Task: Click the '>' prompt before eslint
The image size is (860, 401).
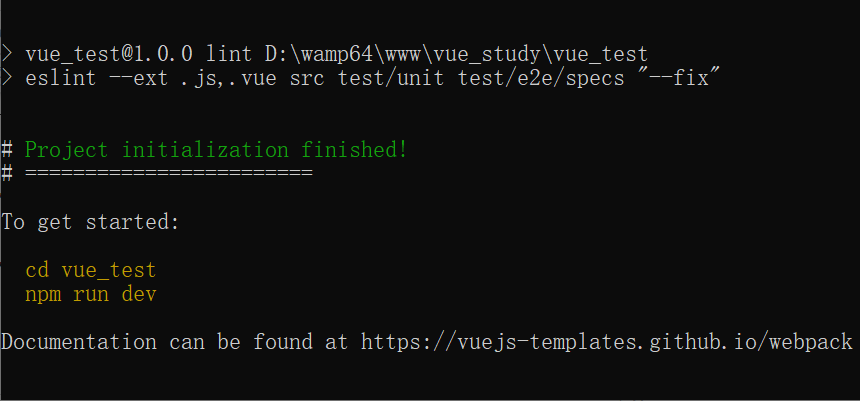Action: click(7, 78)
